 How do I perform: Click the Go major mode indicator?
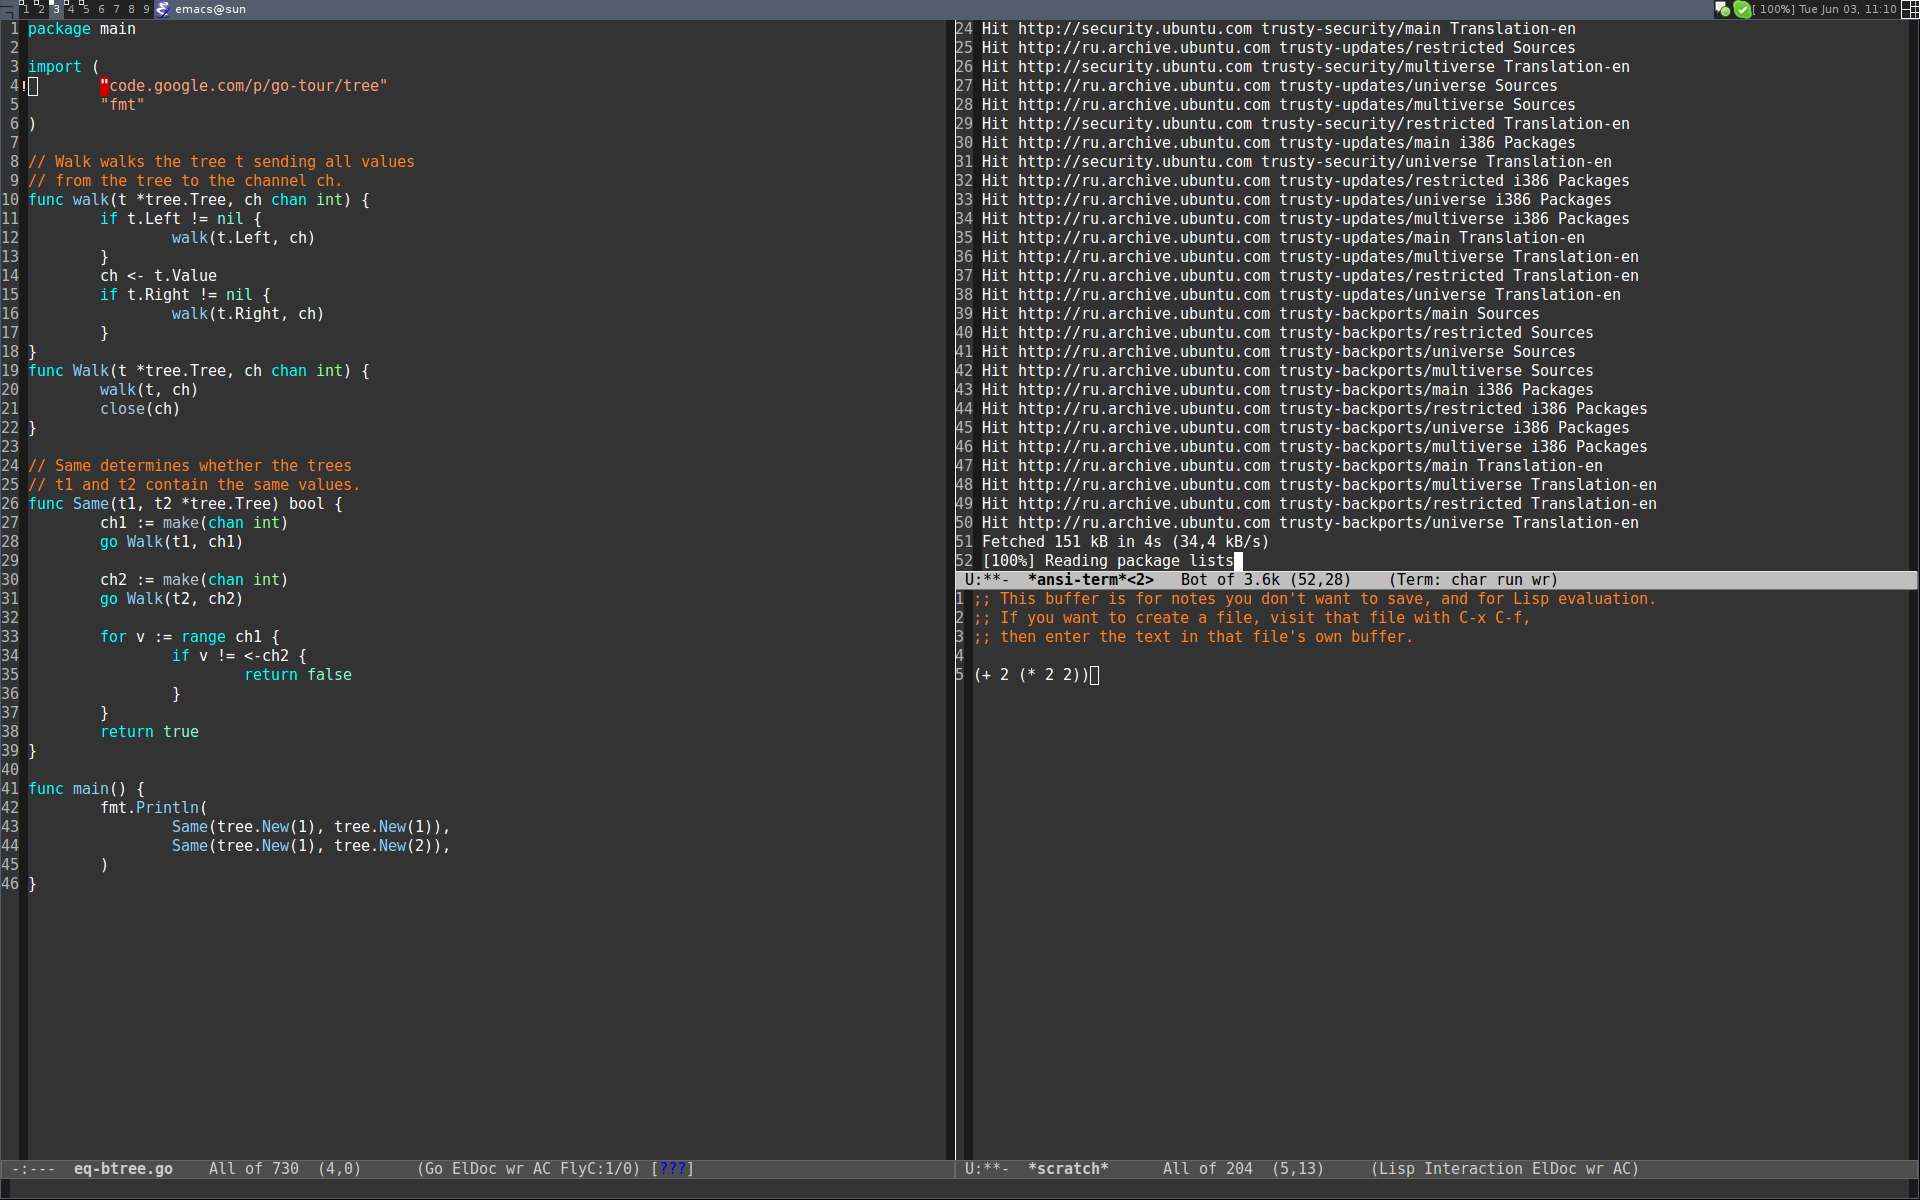433,1168
